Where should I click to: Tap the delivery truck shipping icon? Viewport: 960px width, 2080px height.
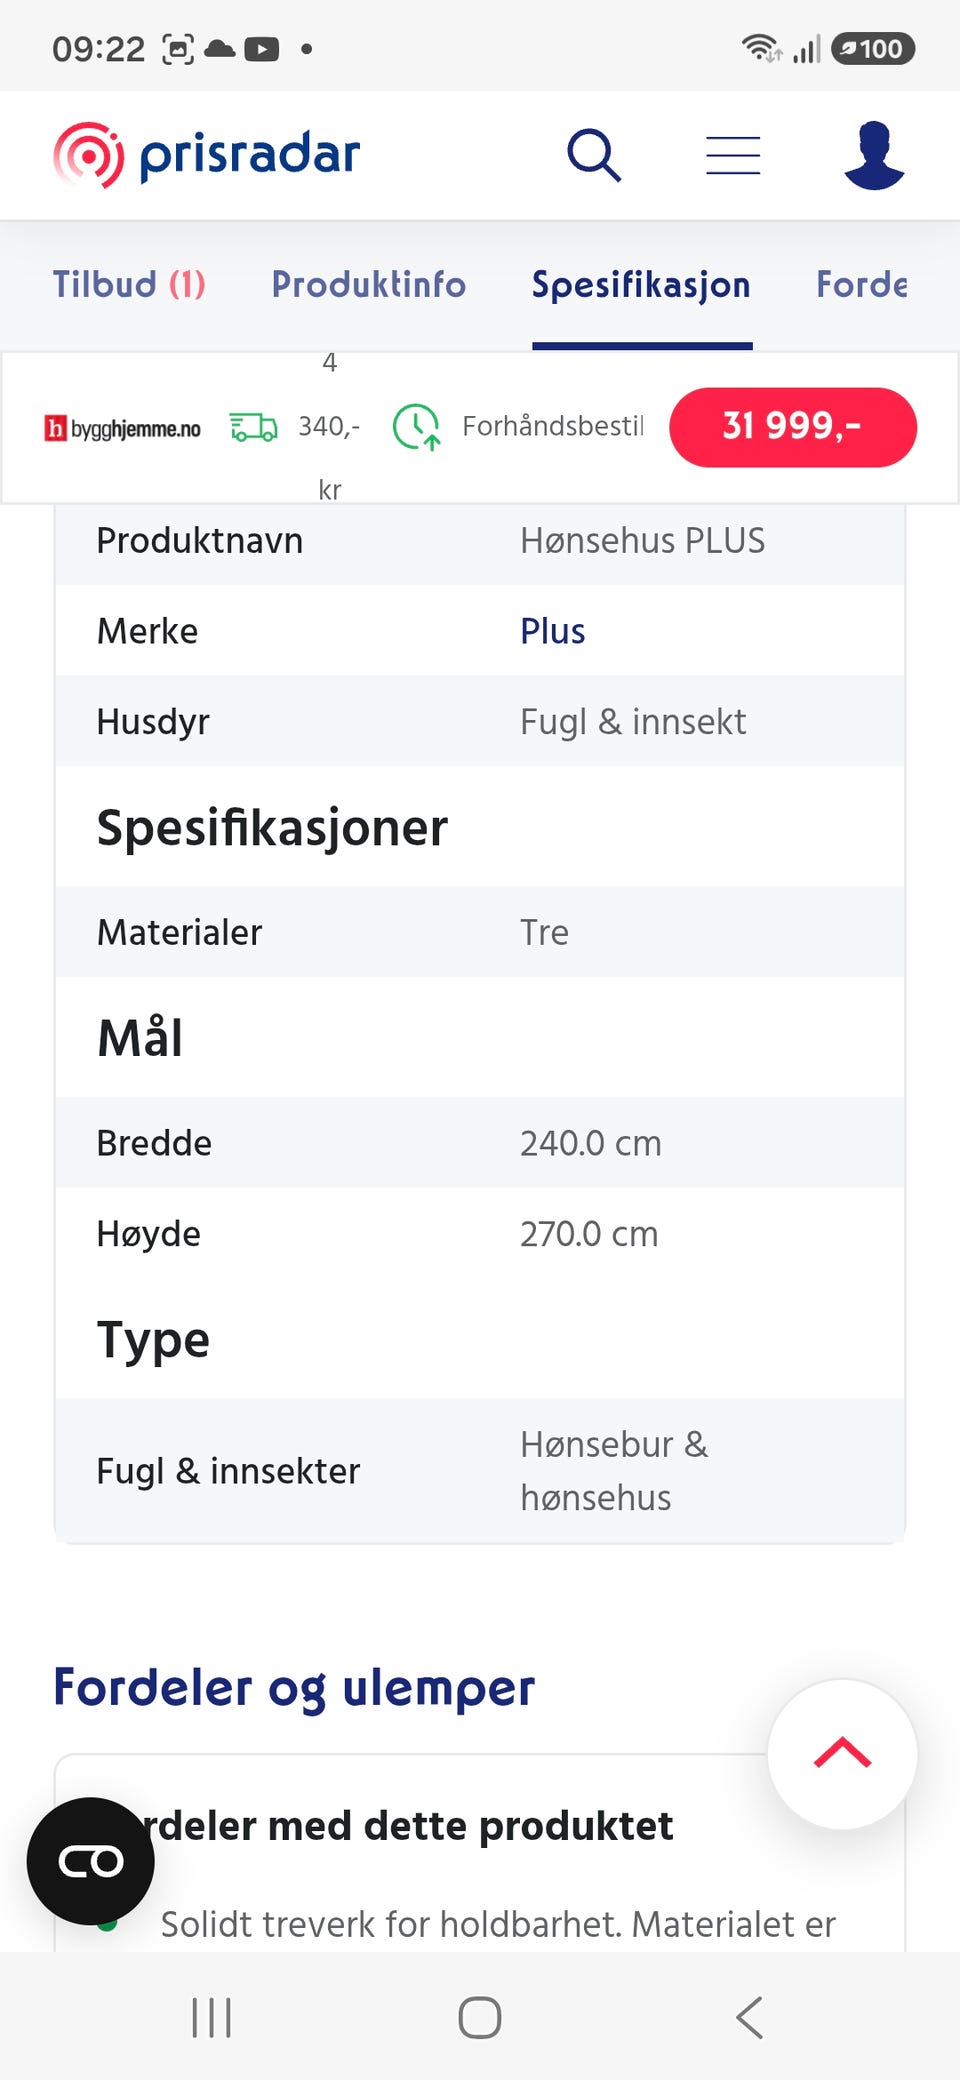[x=254, y=427]
